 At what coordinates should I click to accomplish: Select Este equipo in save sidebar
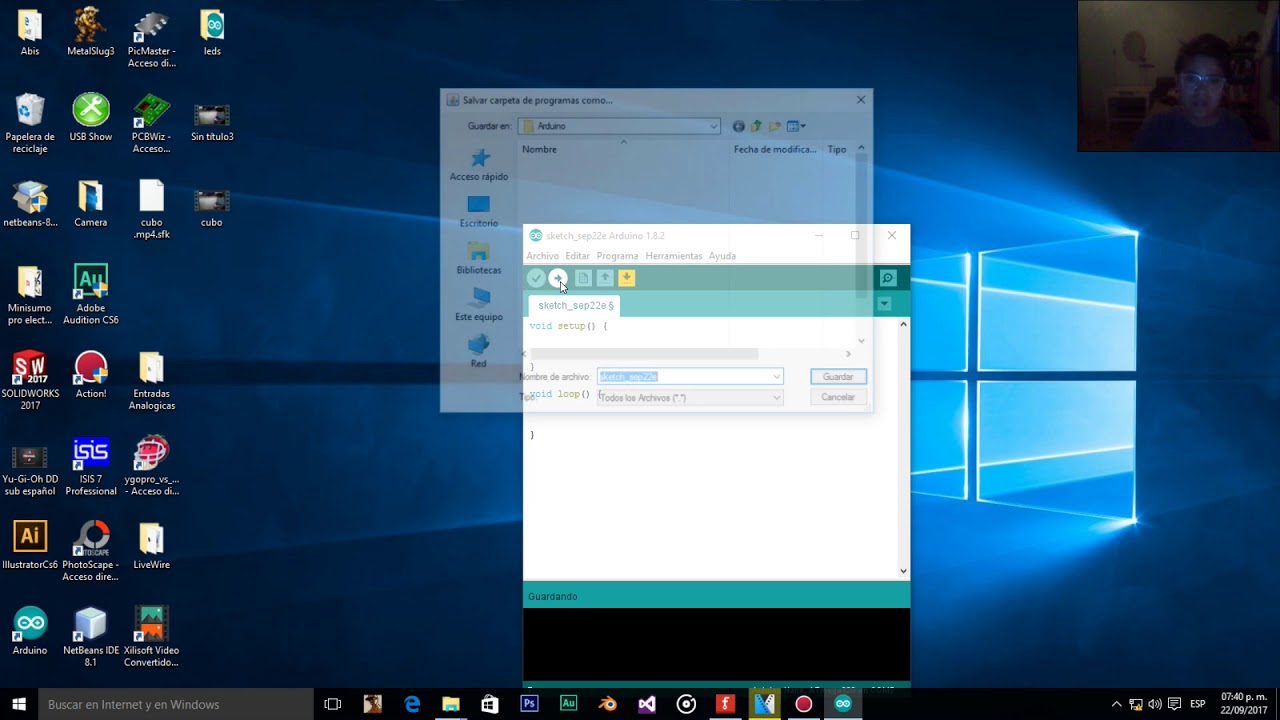[479, 304]
